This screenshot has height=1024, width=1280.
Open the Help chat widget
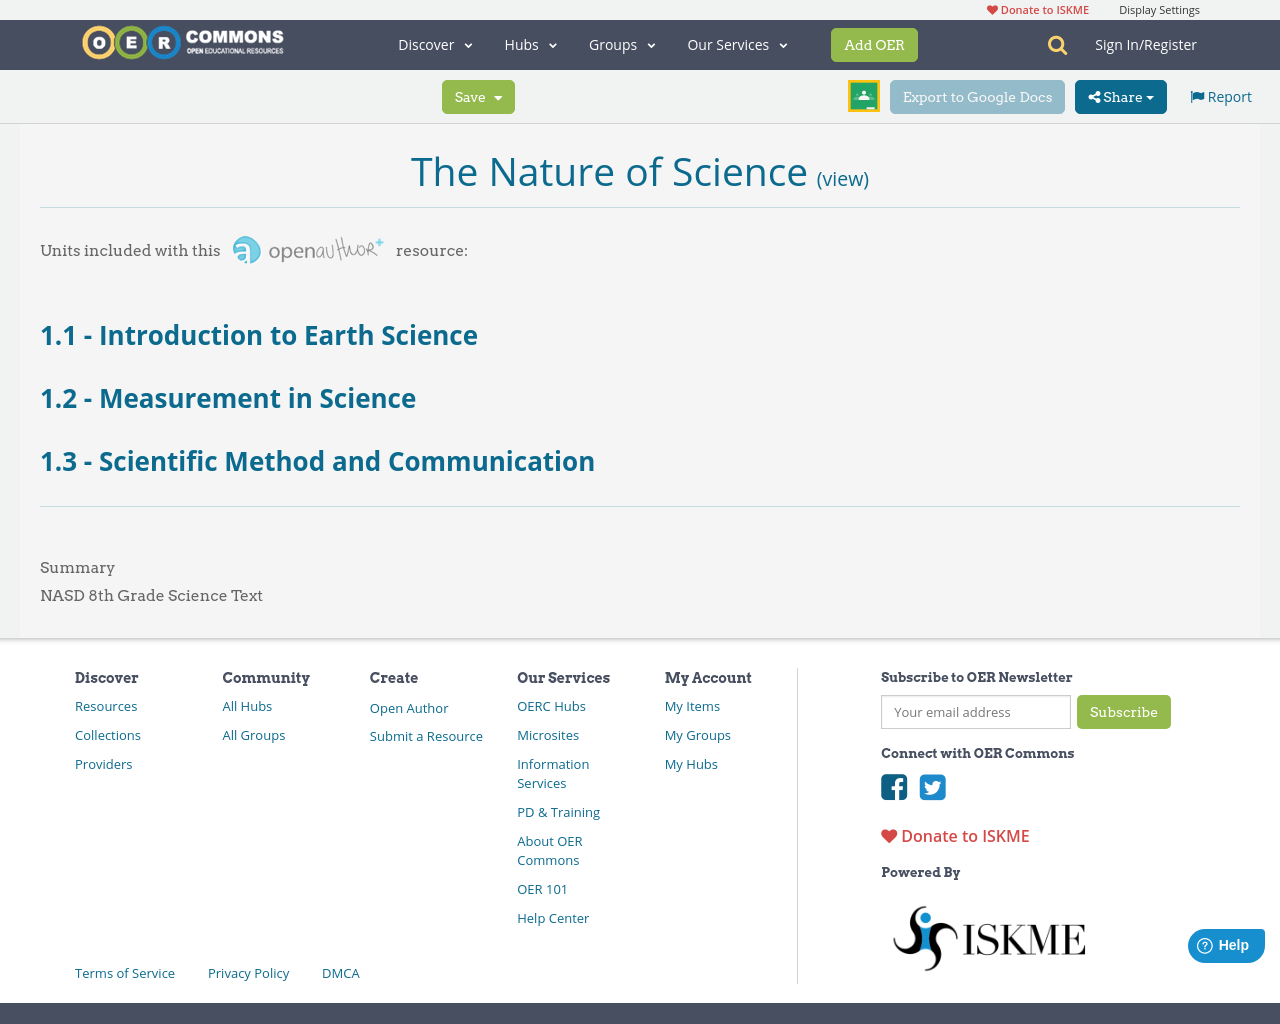[x=1225, y=944]
